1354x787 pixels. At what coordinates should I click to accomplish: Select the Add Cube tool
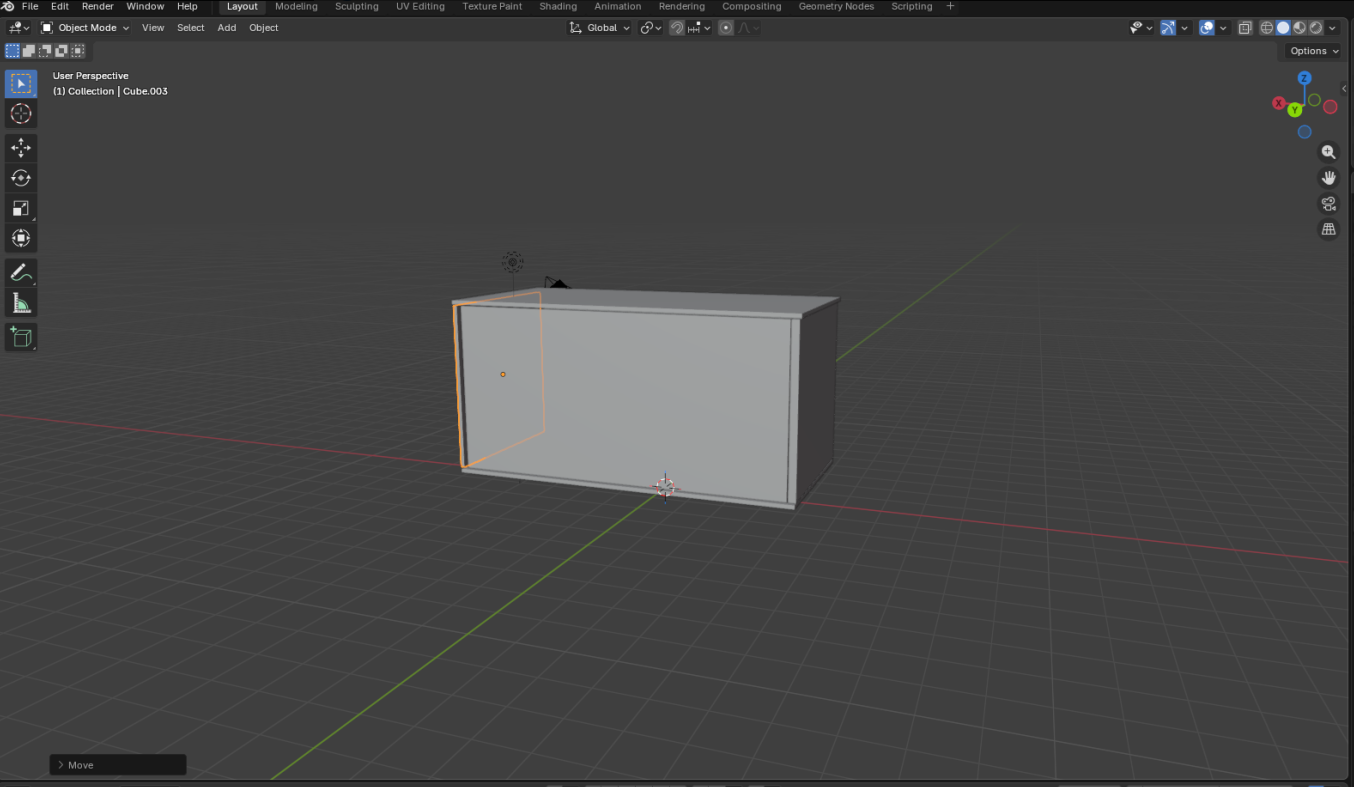(21, 337)
